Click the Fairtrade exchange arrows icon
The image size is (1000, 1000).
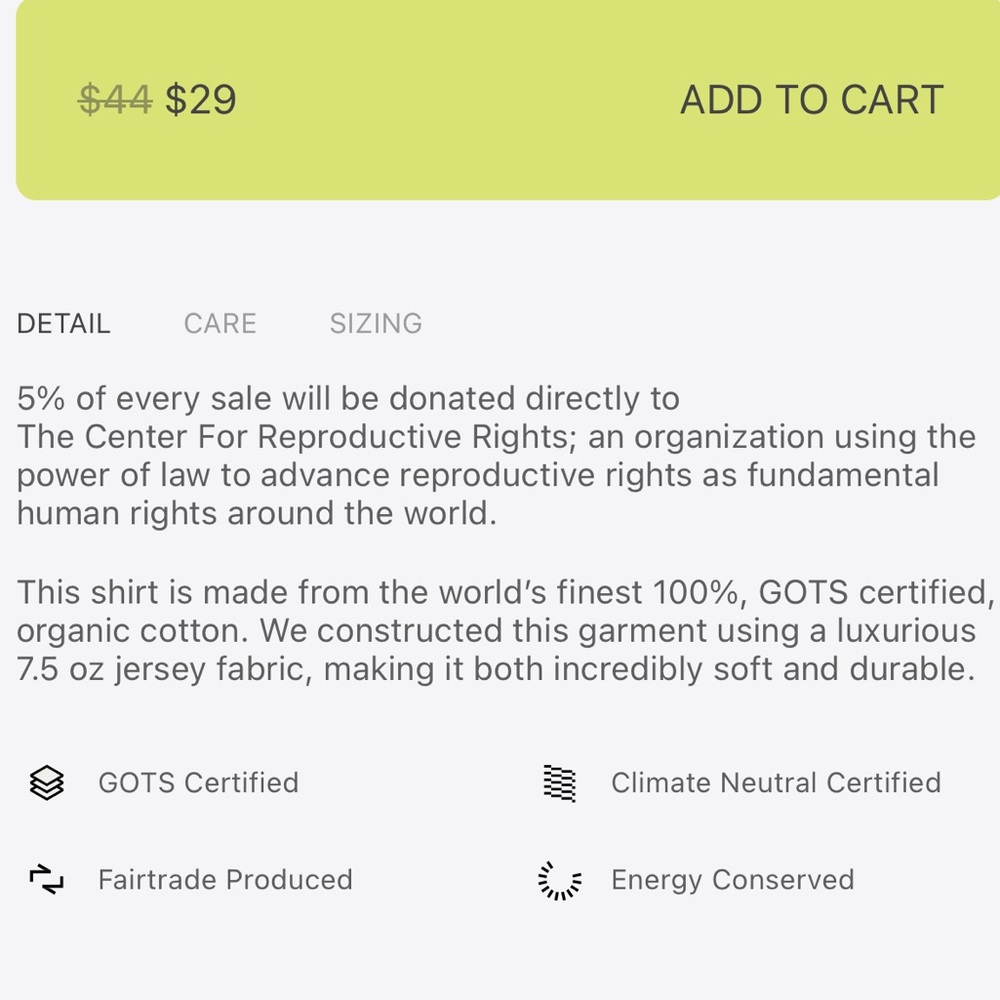pyautogui.click(x=46, y=880)
